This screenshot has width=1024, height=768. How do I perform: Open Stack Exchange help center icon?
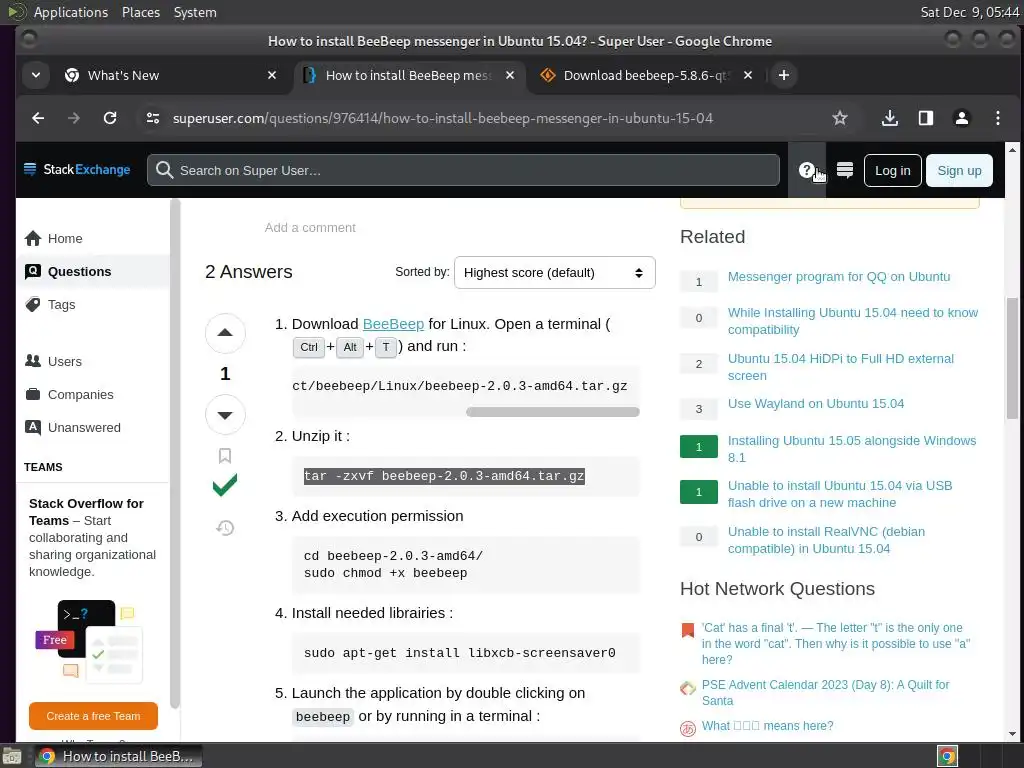click(807, 170)
